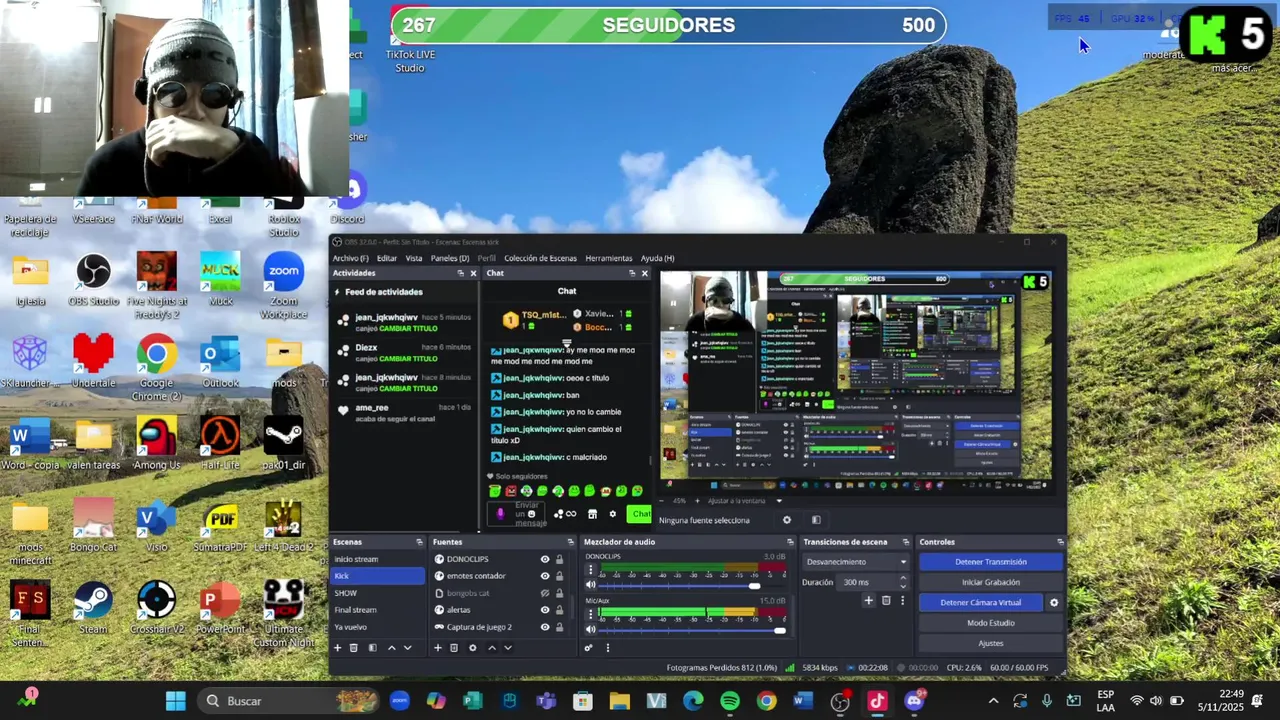Add a new source in Fuentes panel
This screenshot has width=1280, height=720.
point(437,648)
